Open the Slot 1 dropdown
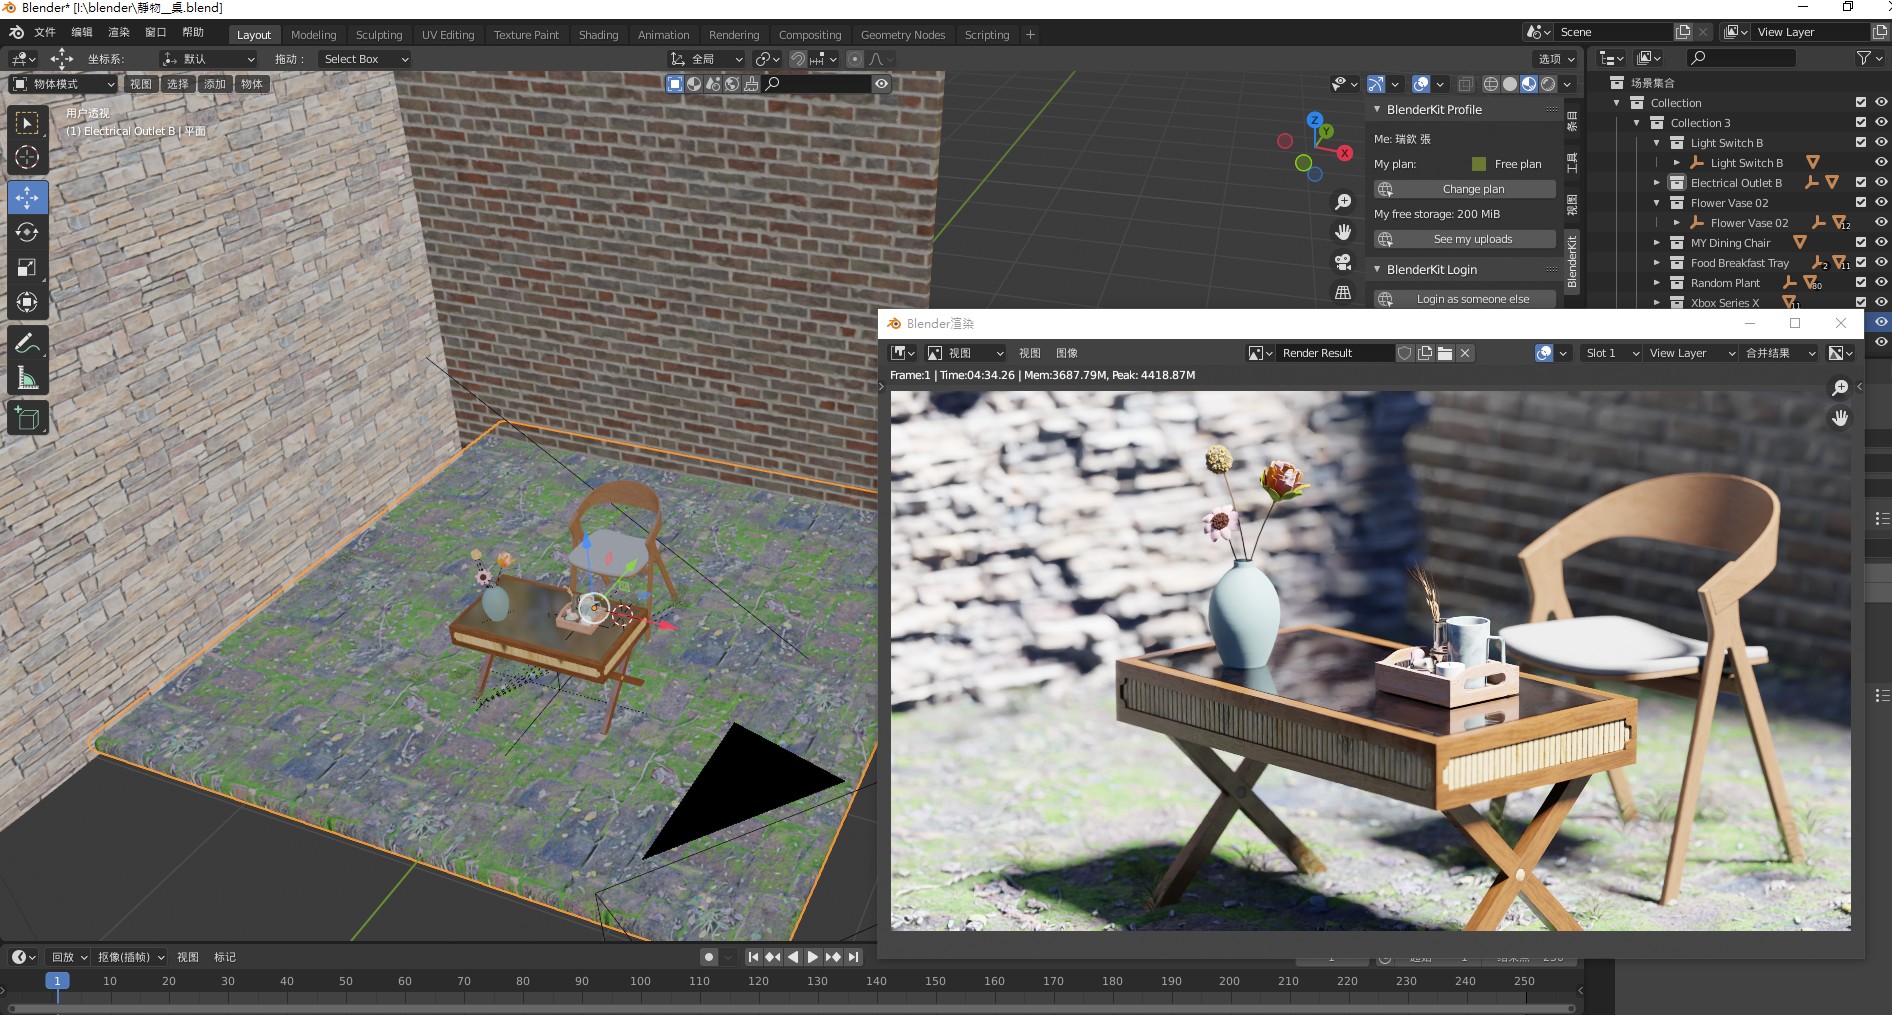The width and height of the screenshot is (1892, 1015). tap(1611, 353)
